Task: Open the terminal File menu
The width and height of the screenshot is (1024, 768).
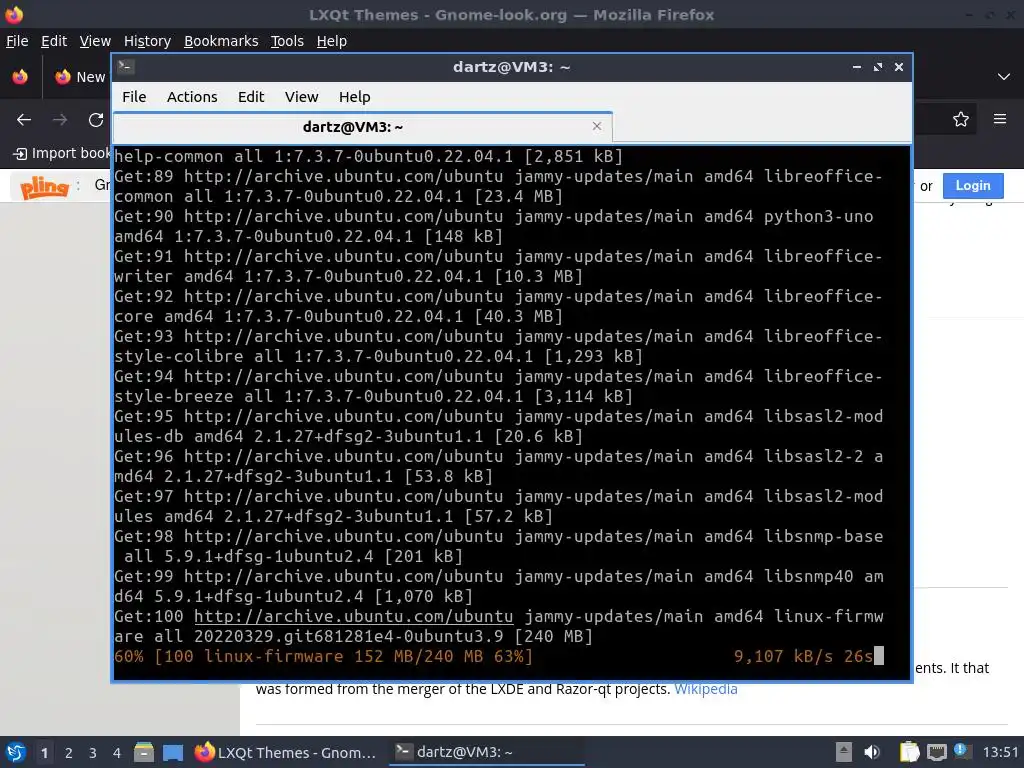Action: pyautogui.click(x=134, y=97)
